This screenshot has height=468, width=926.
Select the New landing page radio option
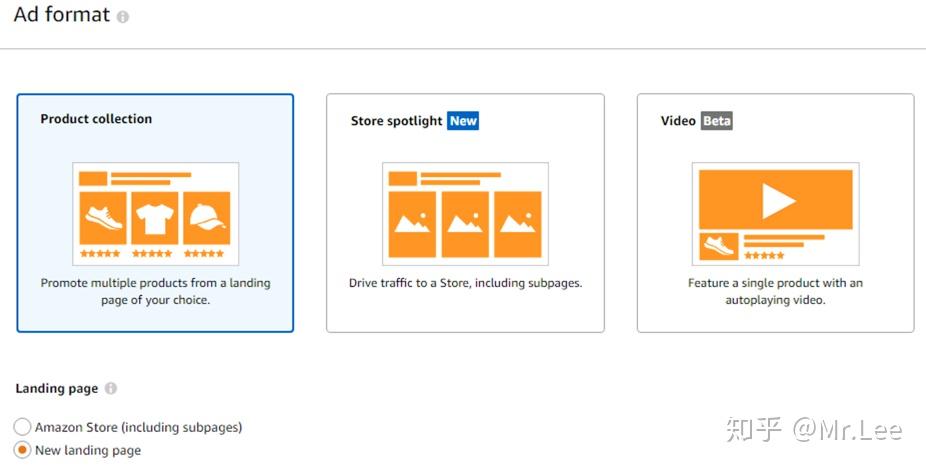(x=22, y=450)
